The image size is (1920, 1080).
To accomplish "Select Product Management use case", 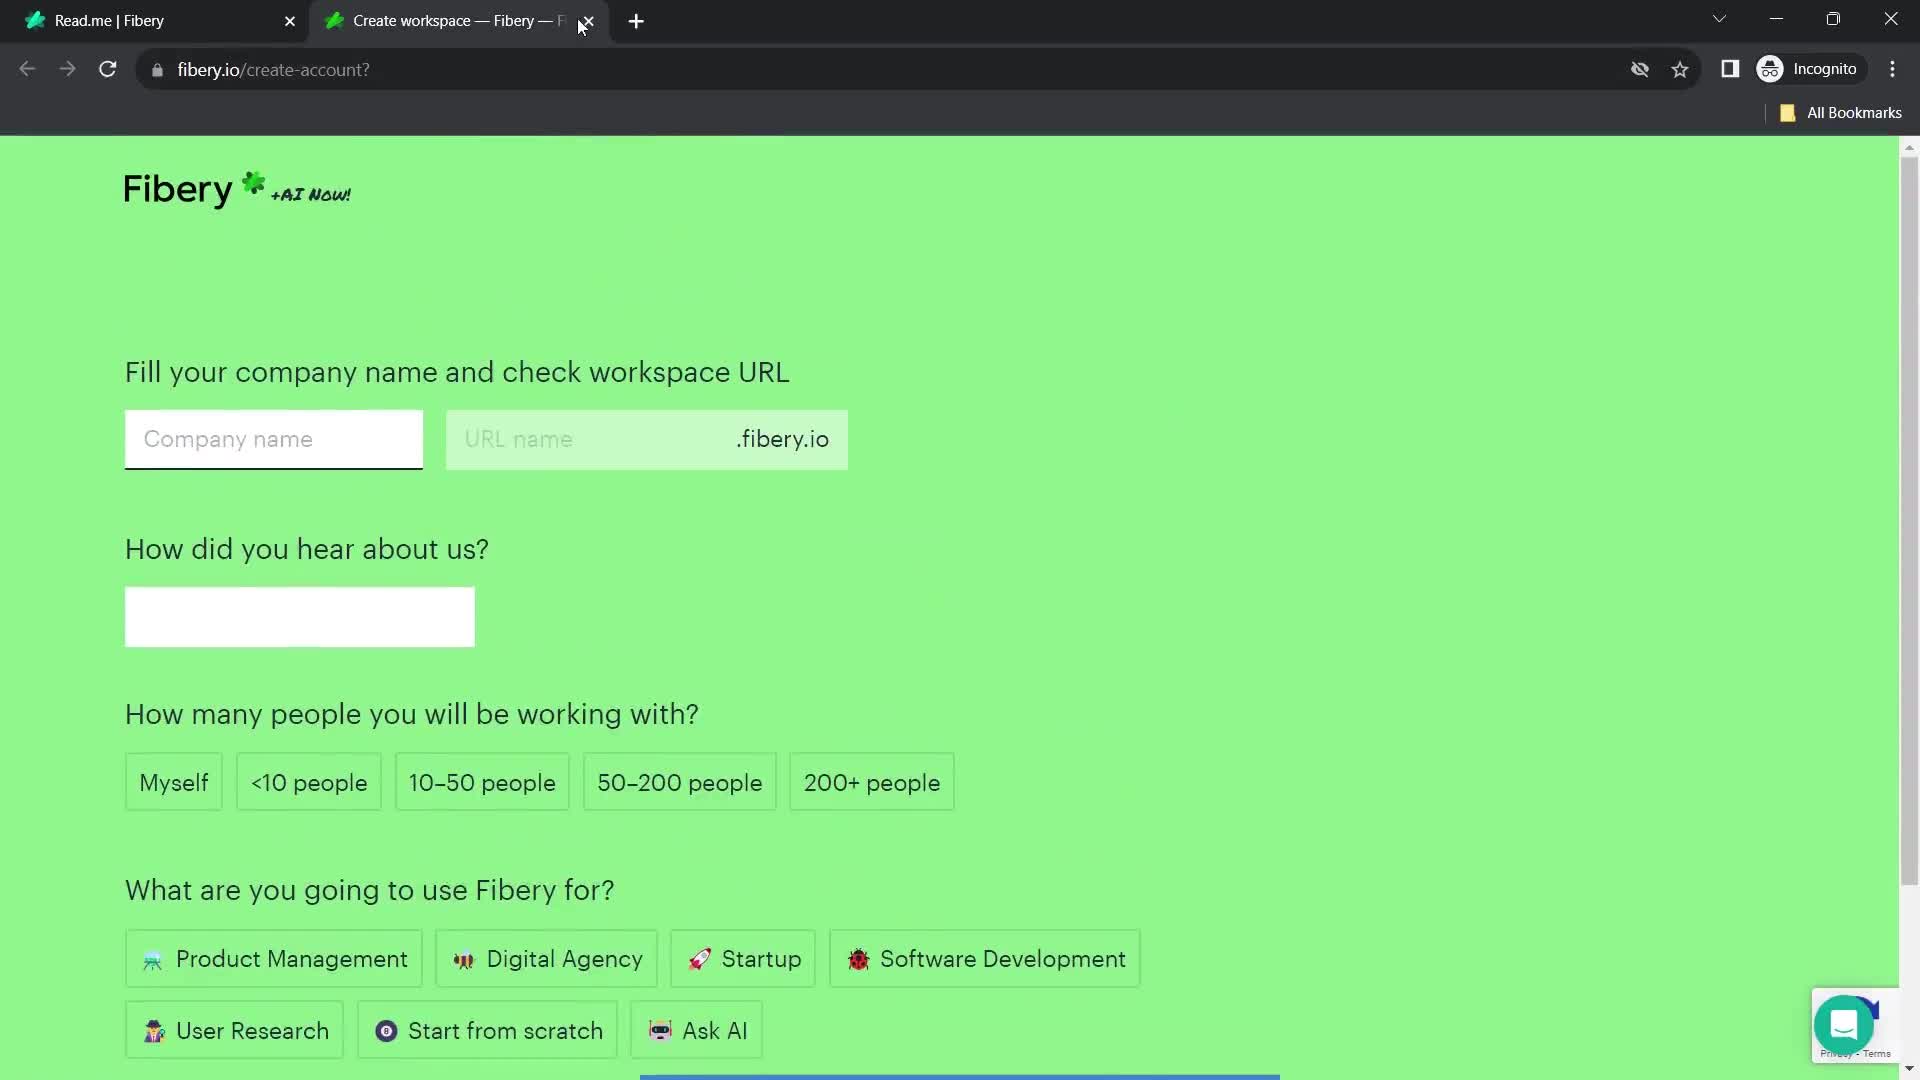I will (274, 959).
